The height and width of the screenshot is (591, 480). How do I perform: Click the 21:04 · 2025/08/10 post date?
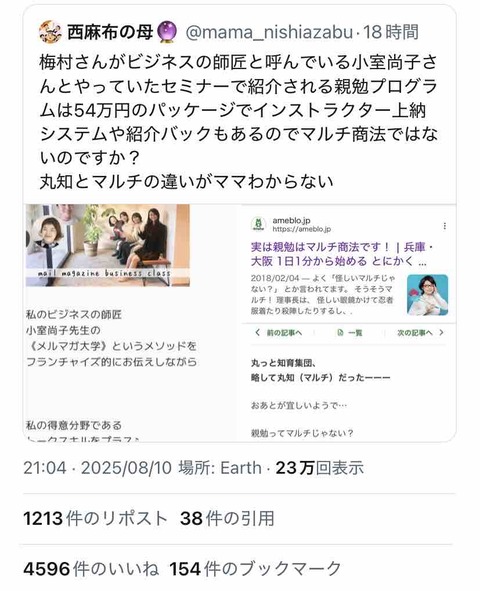(x=98, y=468)
